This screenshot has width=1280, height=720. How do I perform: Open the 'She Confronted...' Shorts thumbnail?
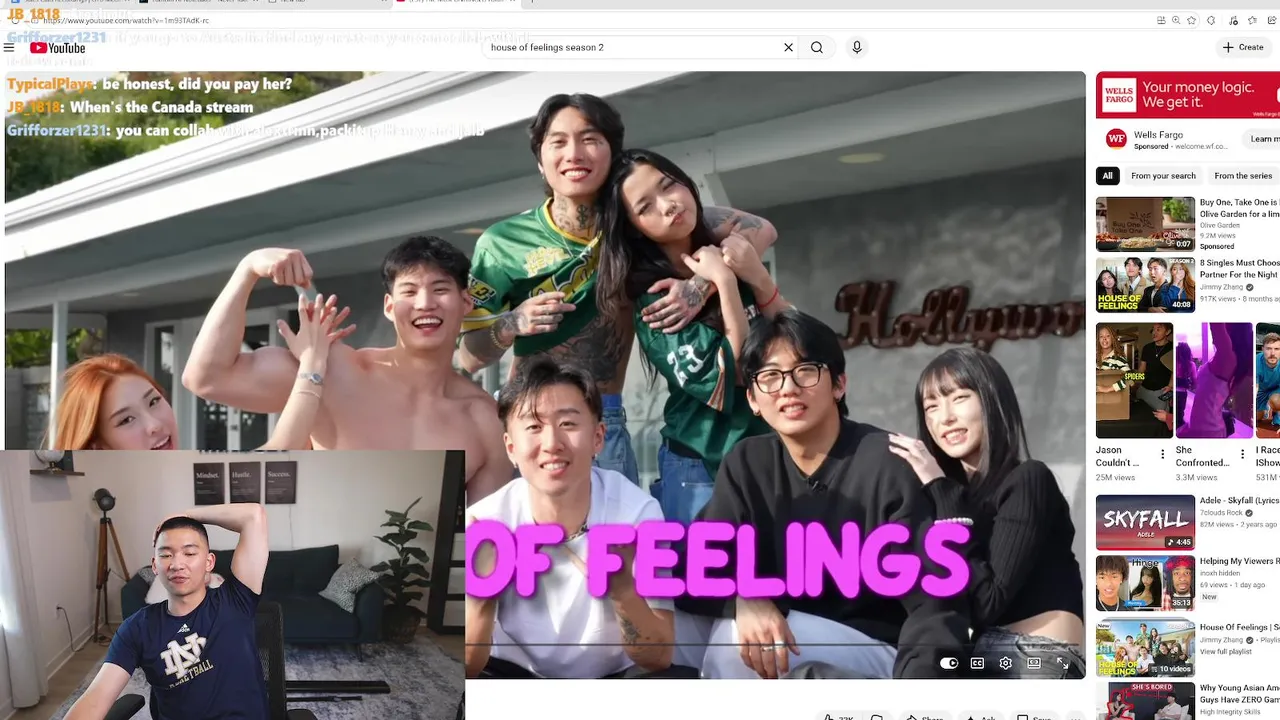click(1214, 380)
